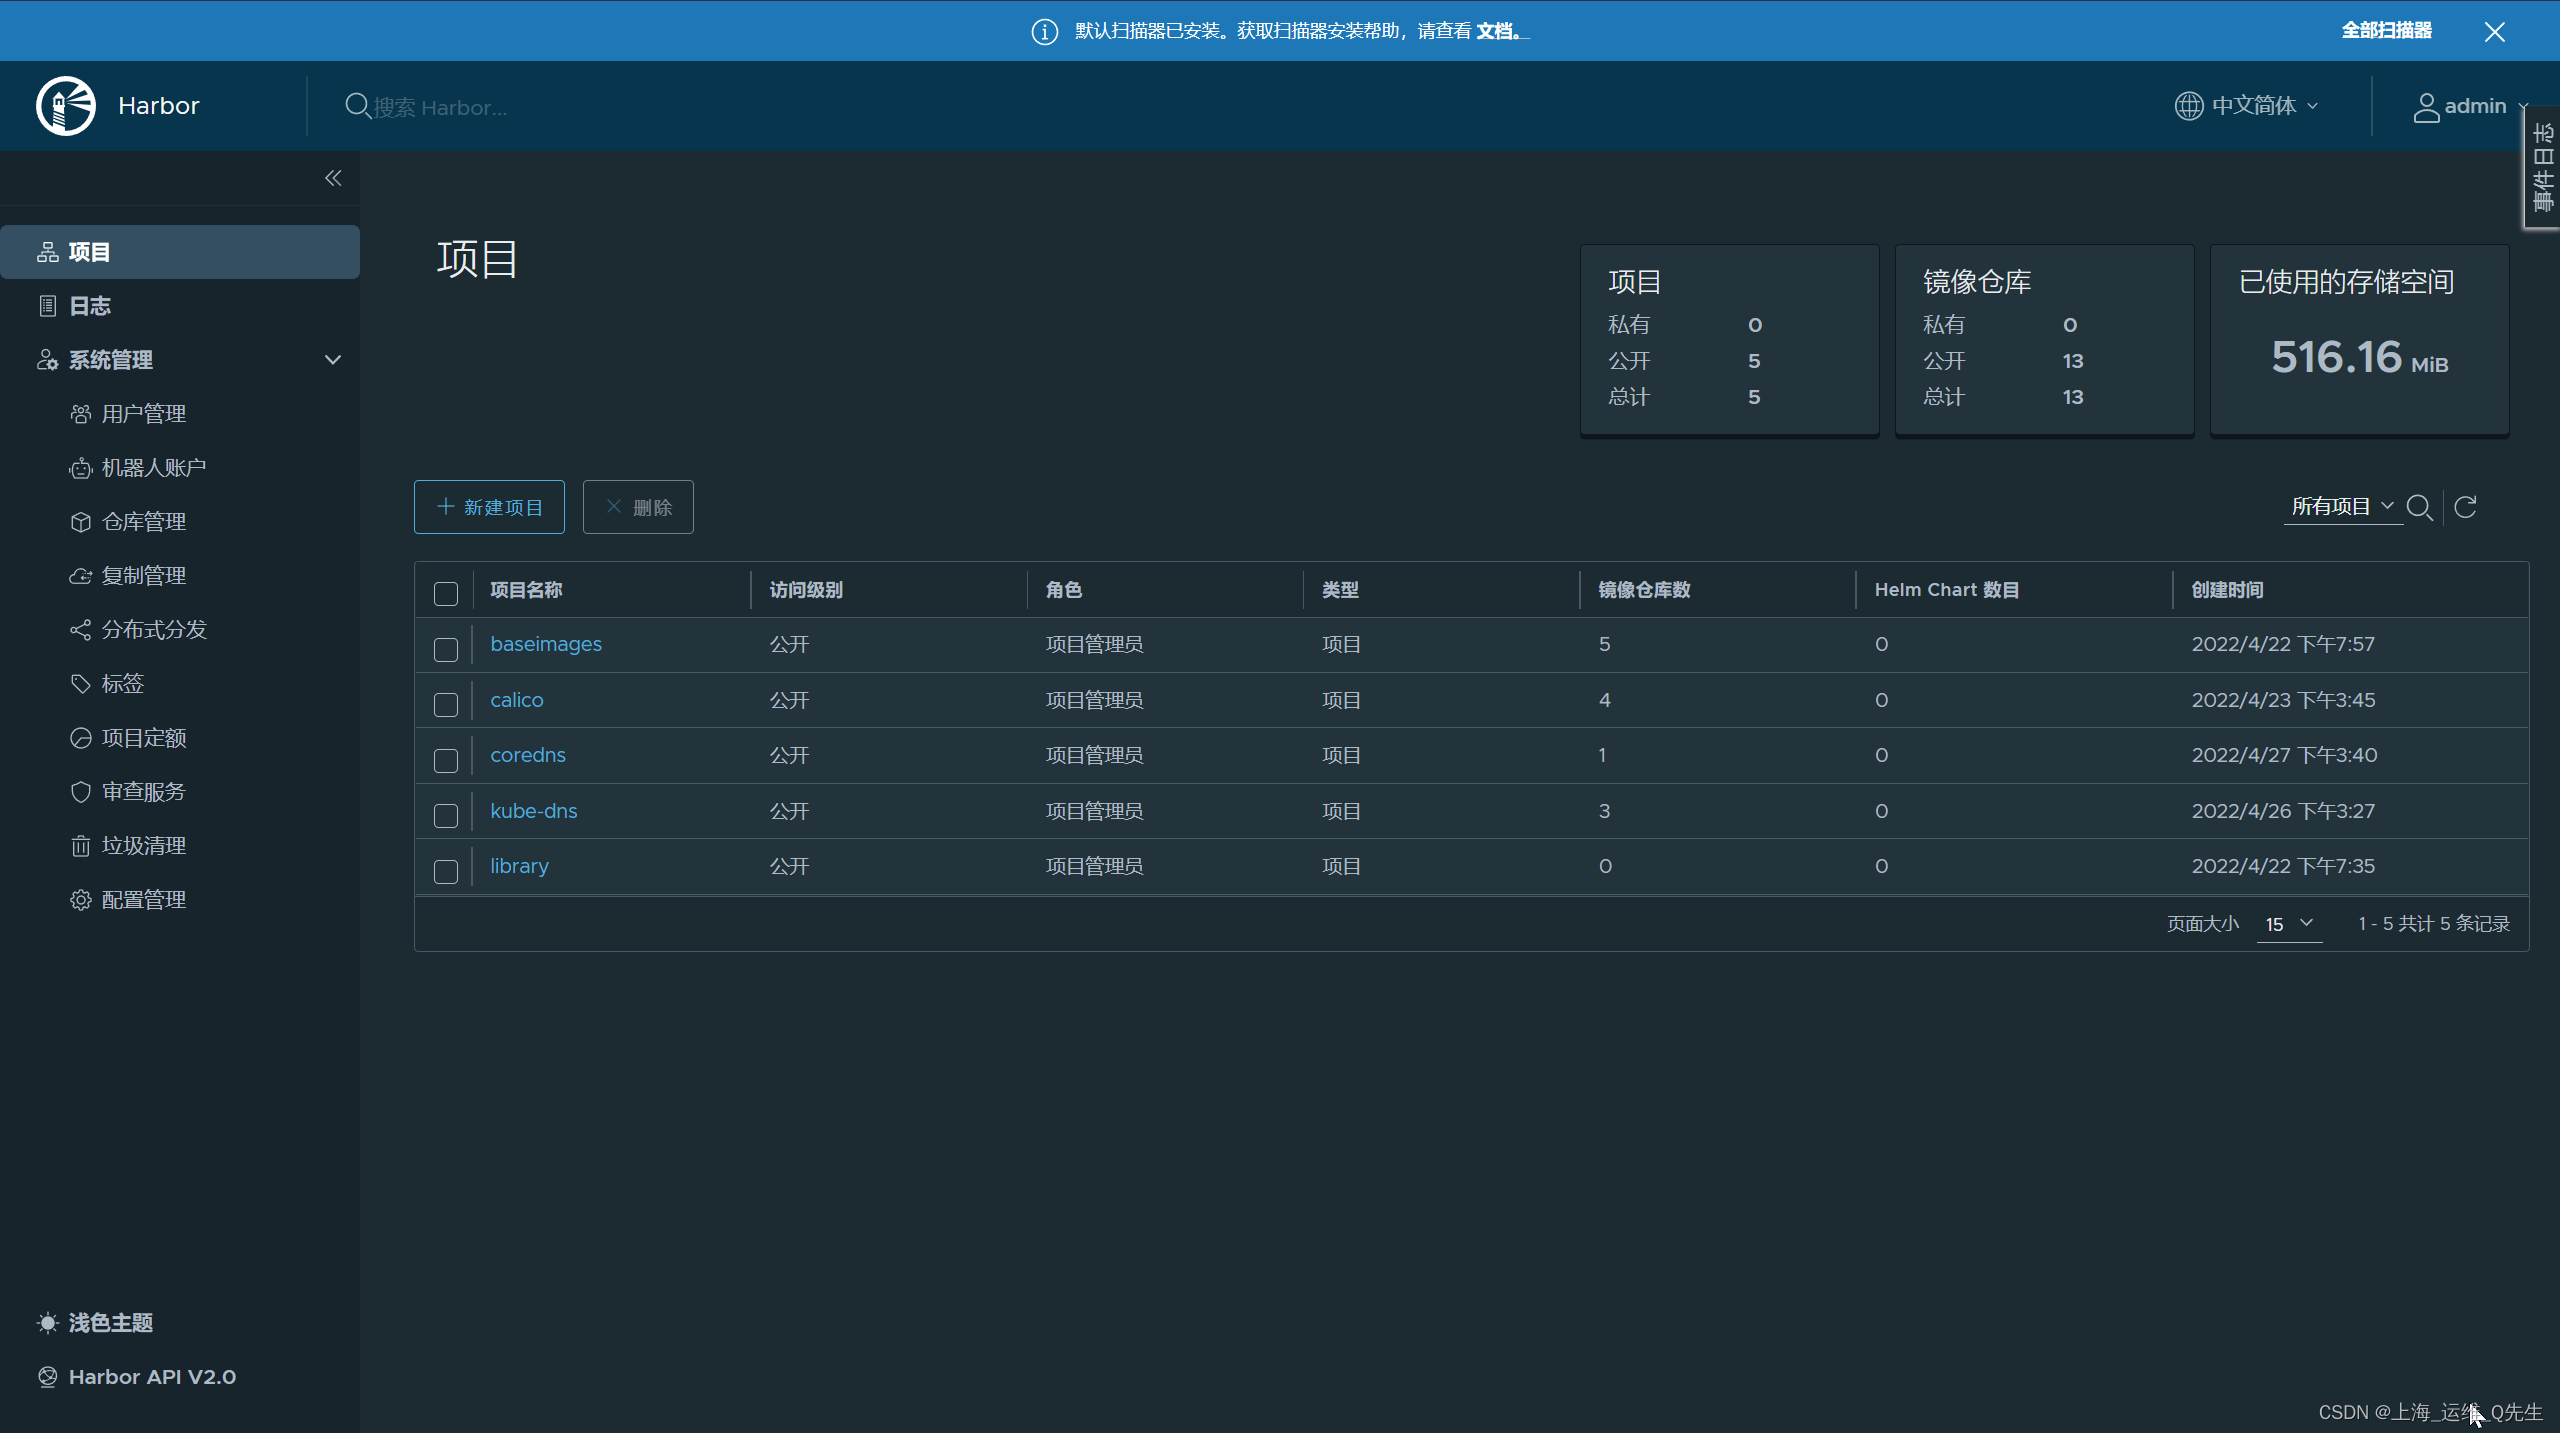Open the kube-dns project link
This screenshot has width=2560, height=1433.
[534, 811]
